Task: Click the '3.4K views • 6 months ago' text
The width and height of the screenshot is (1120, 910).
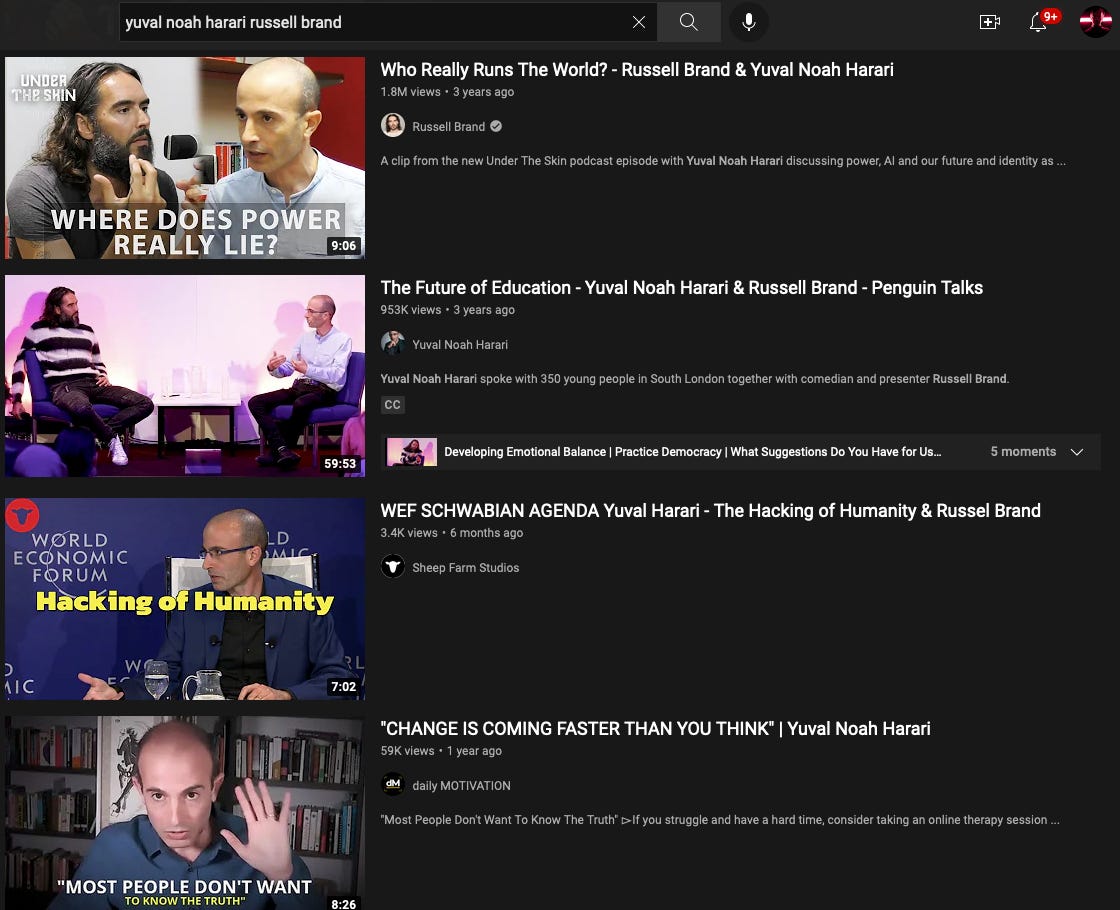Action: coord(451,533)
